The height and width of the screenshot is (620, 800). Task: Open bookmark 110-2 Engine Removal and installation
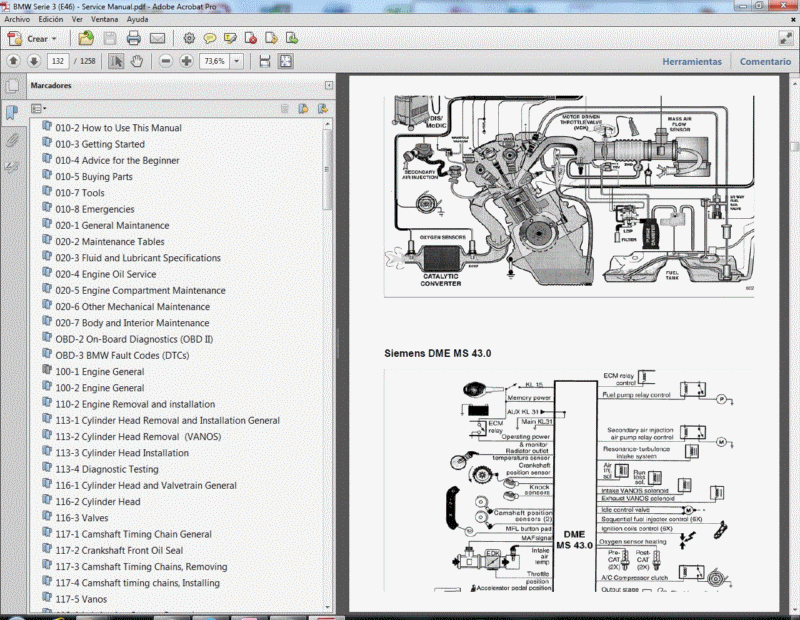coord(135,404)
